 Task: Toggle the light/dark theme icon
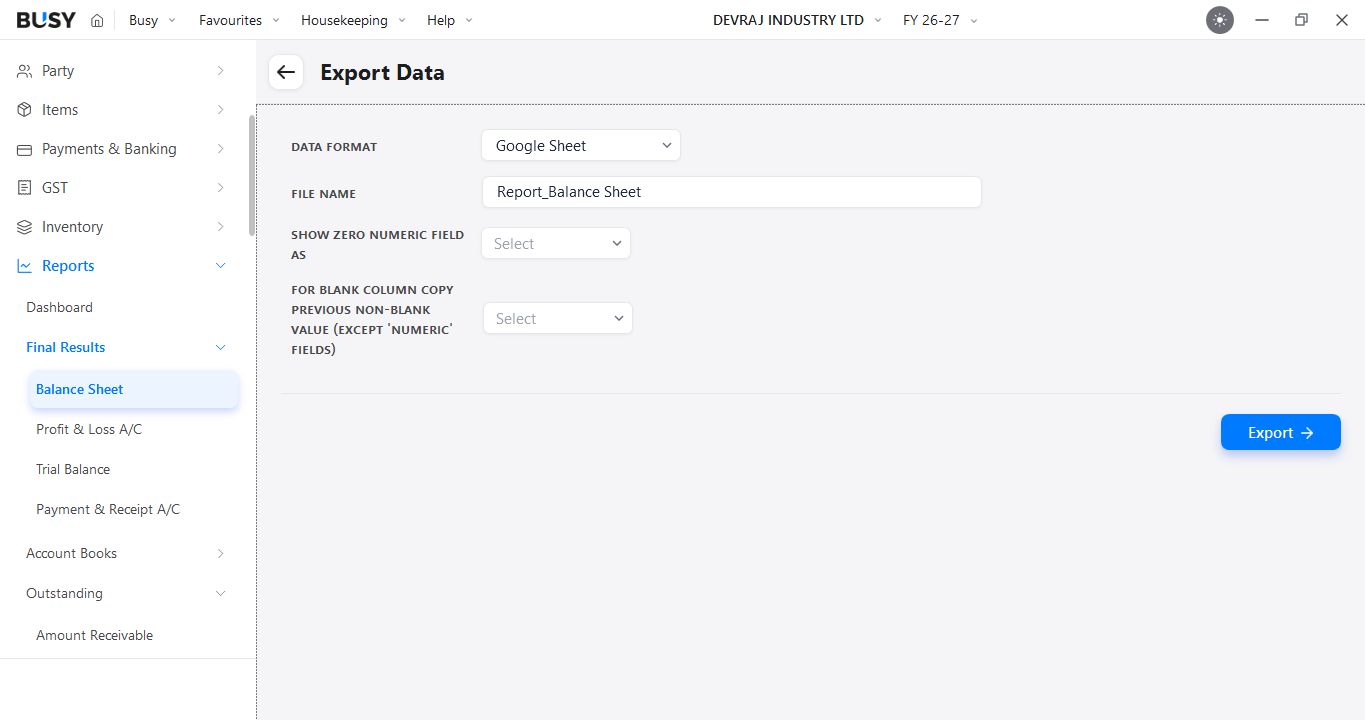1220,20
